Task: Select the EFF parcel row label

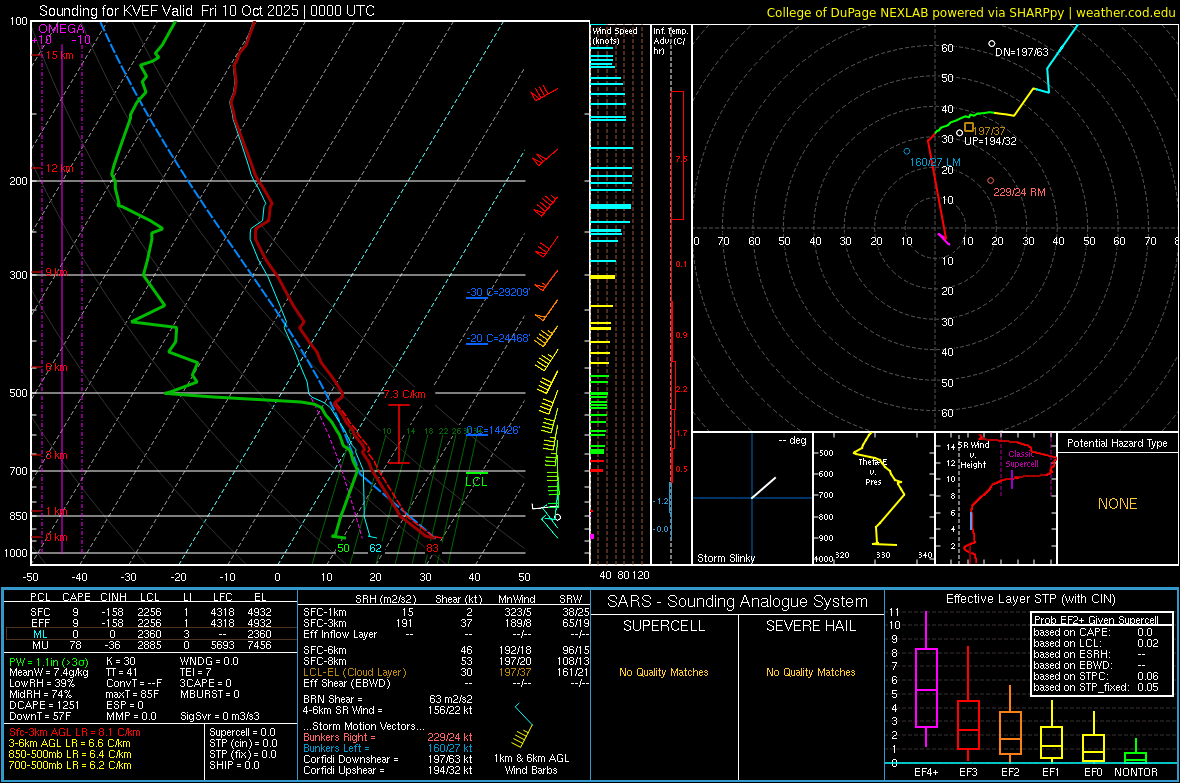Action: (x=40, y=623)
